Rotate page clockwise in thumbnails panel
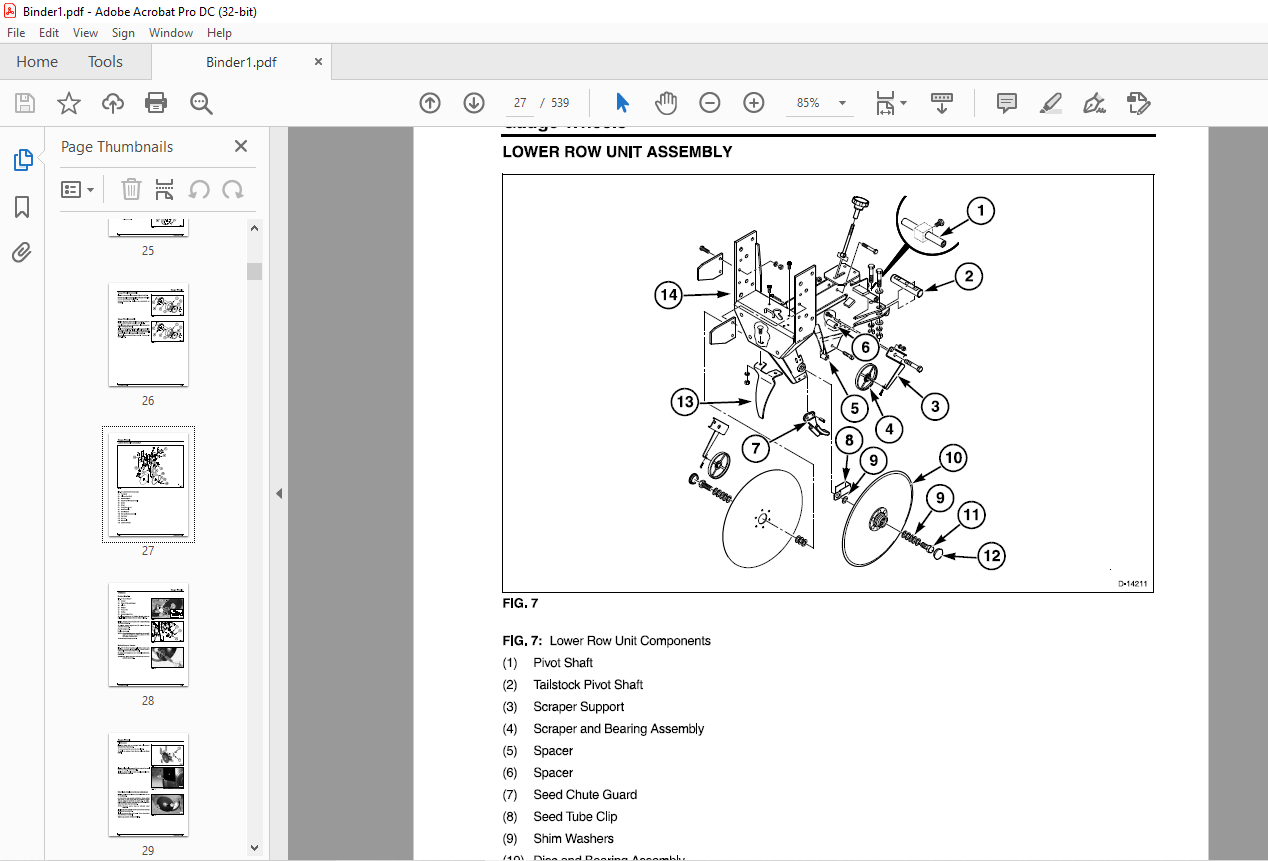 point(233,189)
